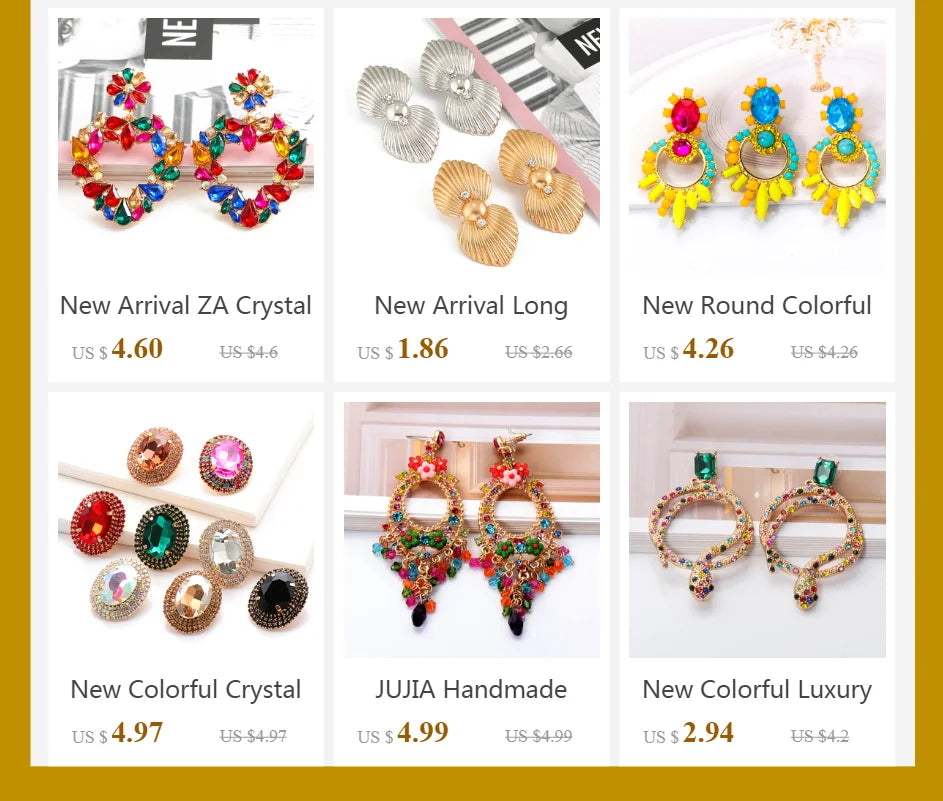Image resolution: width=943 pixels, height=801 pixels.
Task: Open the handmade floral tassel earrings image
Action: [x=472, y=530]
